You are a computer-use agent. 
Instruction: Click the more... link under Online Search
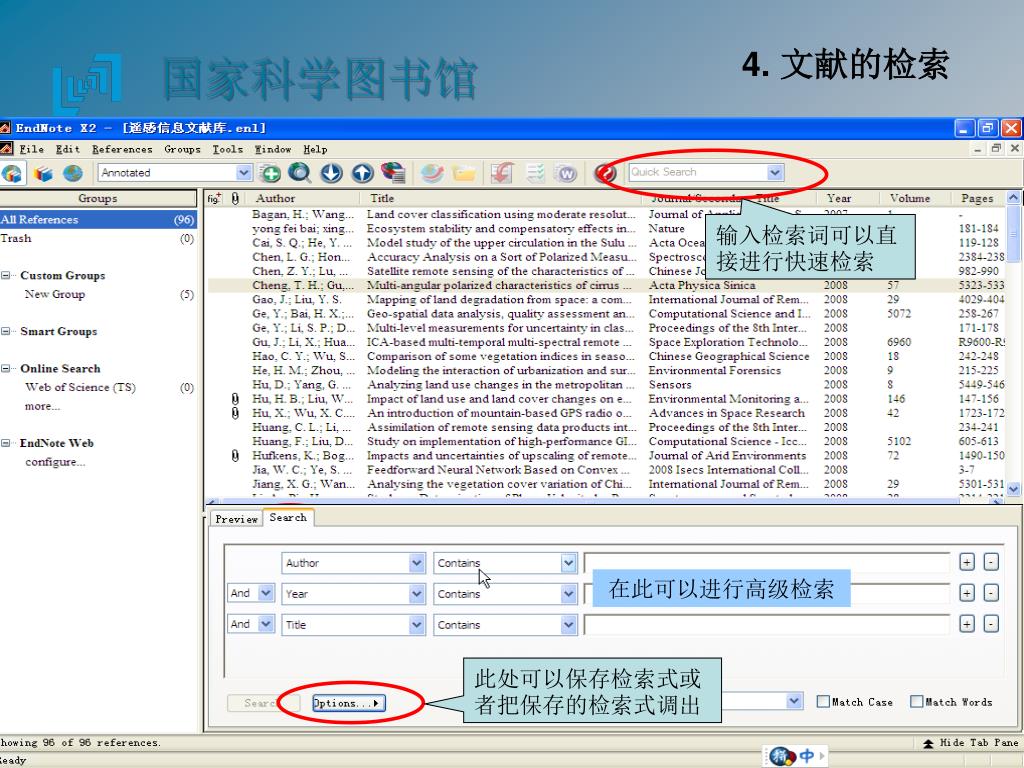pos(42,406)
